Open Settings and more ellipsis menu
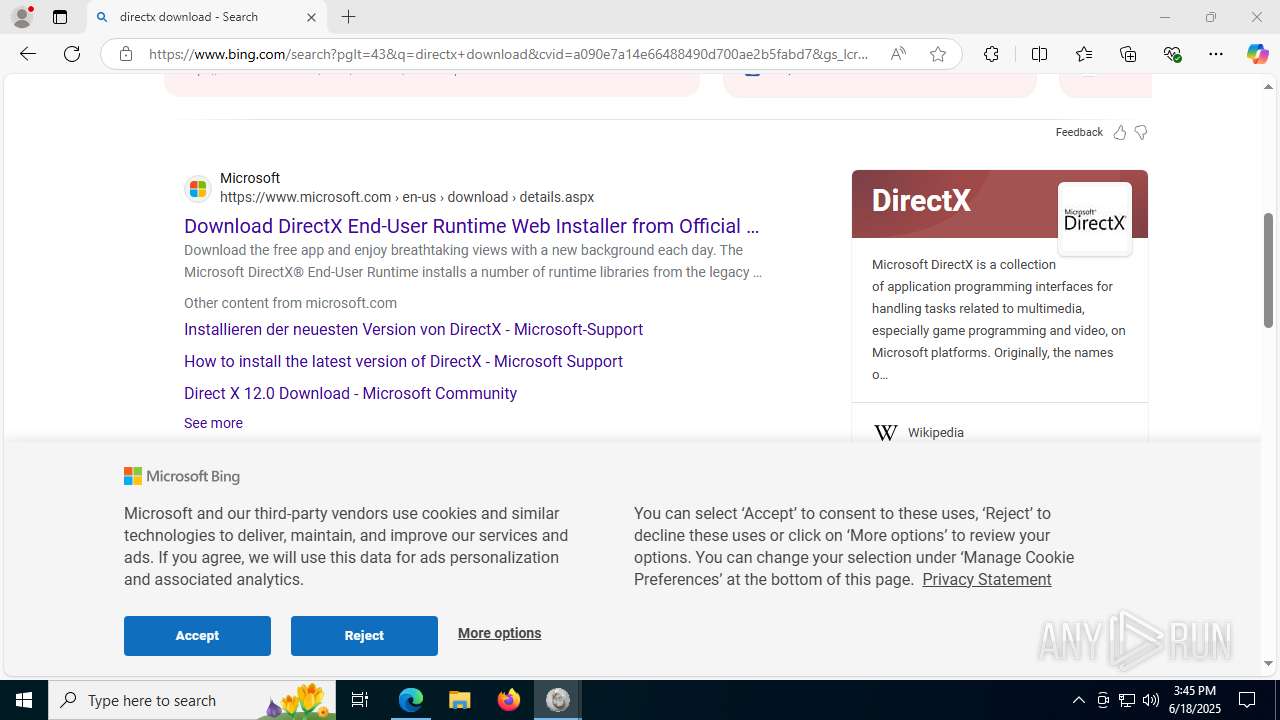Viewport: 1280px width, 720px height. pyautogui.click(x=1216, y=54)
